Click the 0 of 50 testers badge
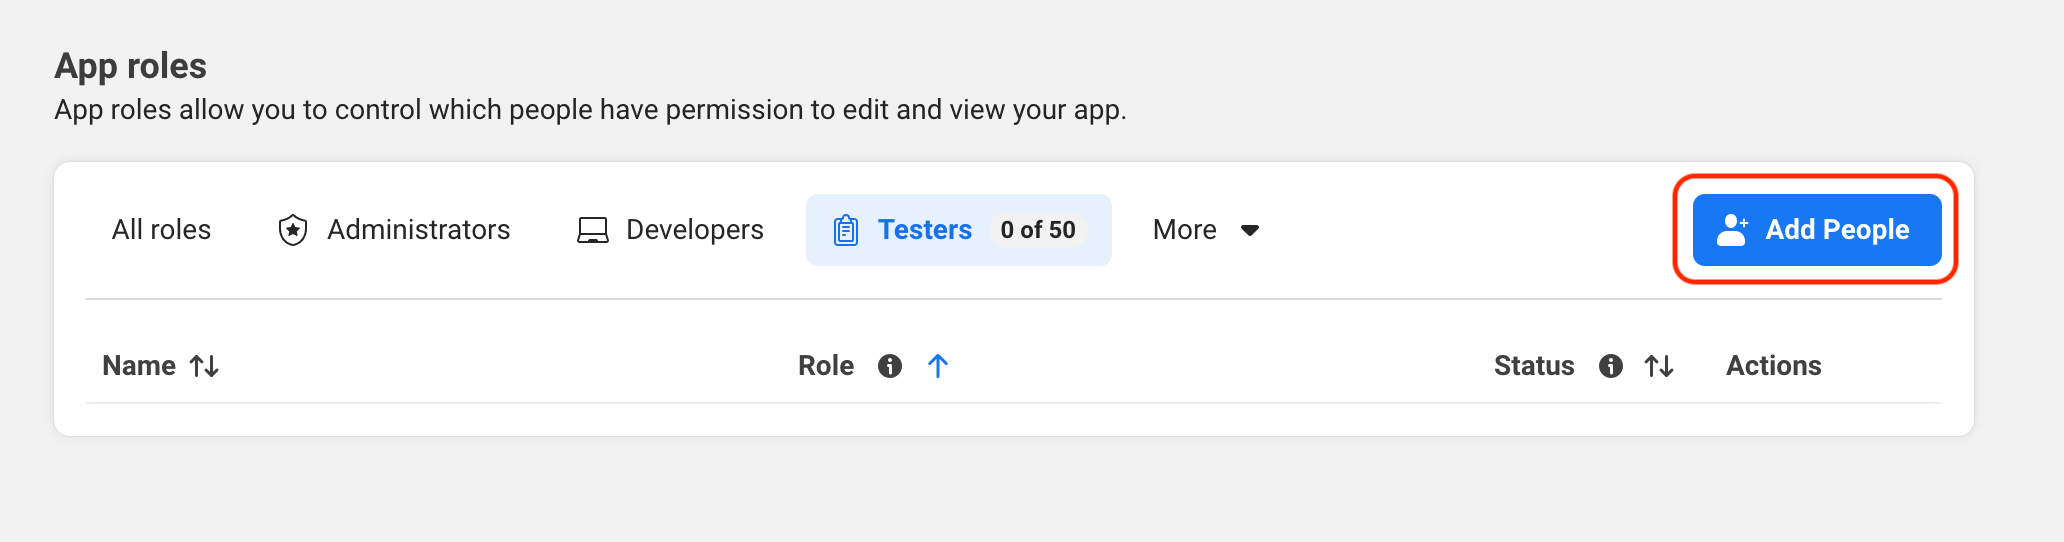Image resolution: width=2064 pixels, height=542 pixels. pyautogui.click(x=1038, y=230)
